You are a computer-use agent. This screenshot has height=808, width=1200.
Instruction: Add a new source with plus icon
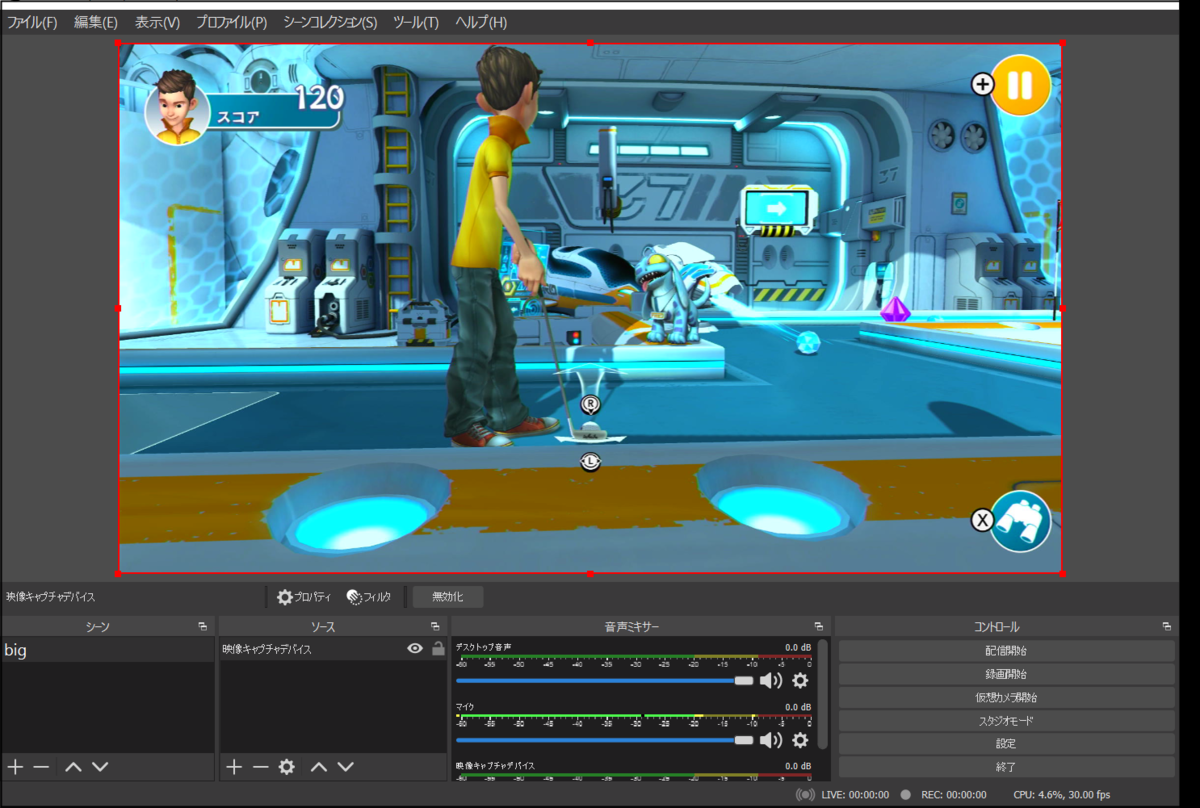click(x=234, y=767)
